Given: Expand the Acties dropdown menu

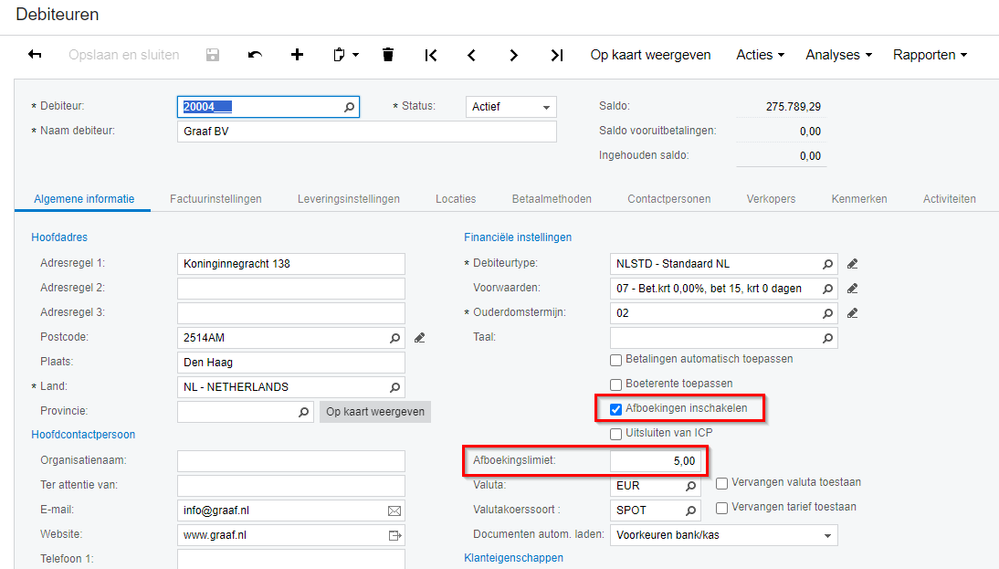Looking at the screenshot, I should pyautogui.click(x=760, y=55).
